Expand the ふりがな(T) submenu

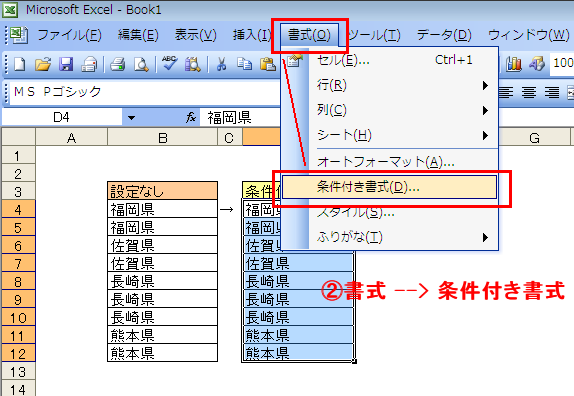point(390,238)
